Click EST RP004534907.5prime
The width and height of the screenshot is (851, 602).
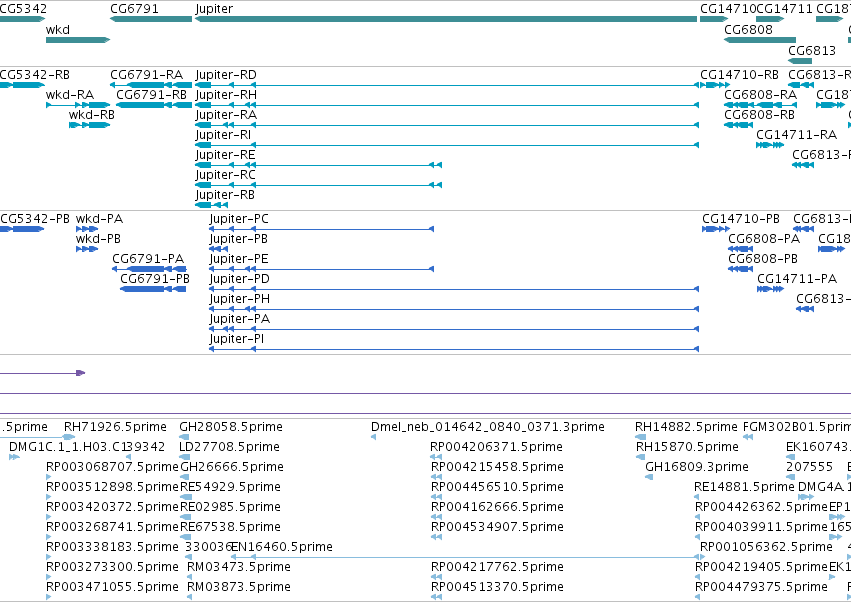pos(497,527)
